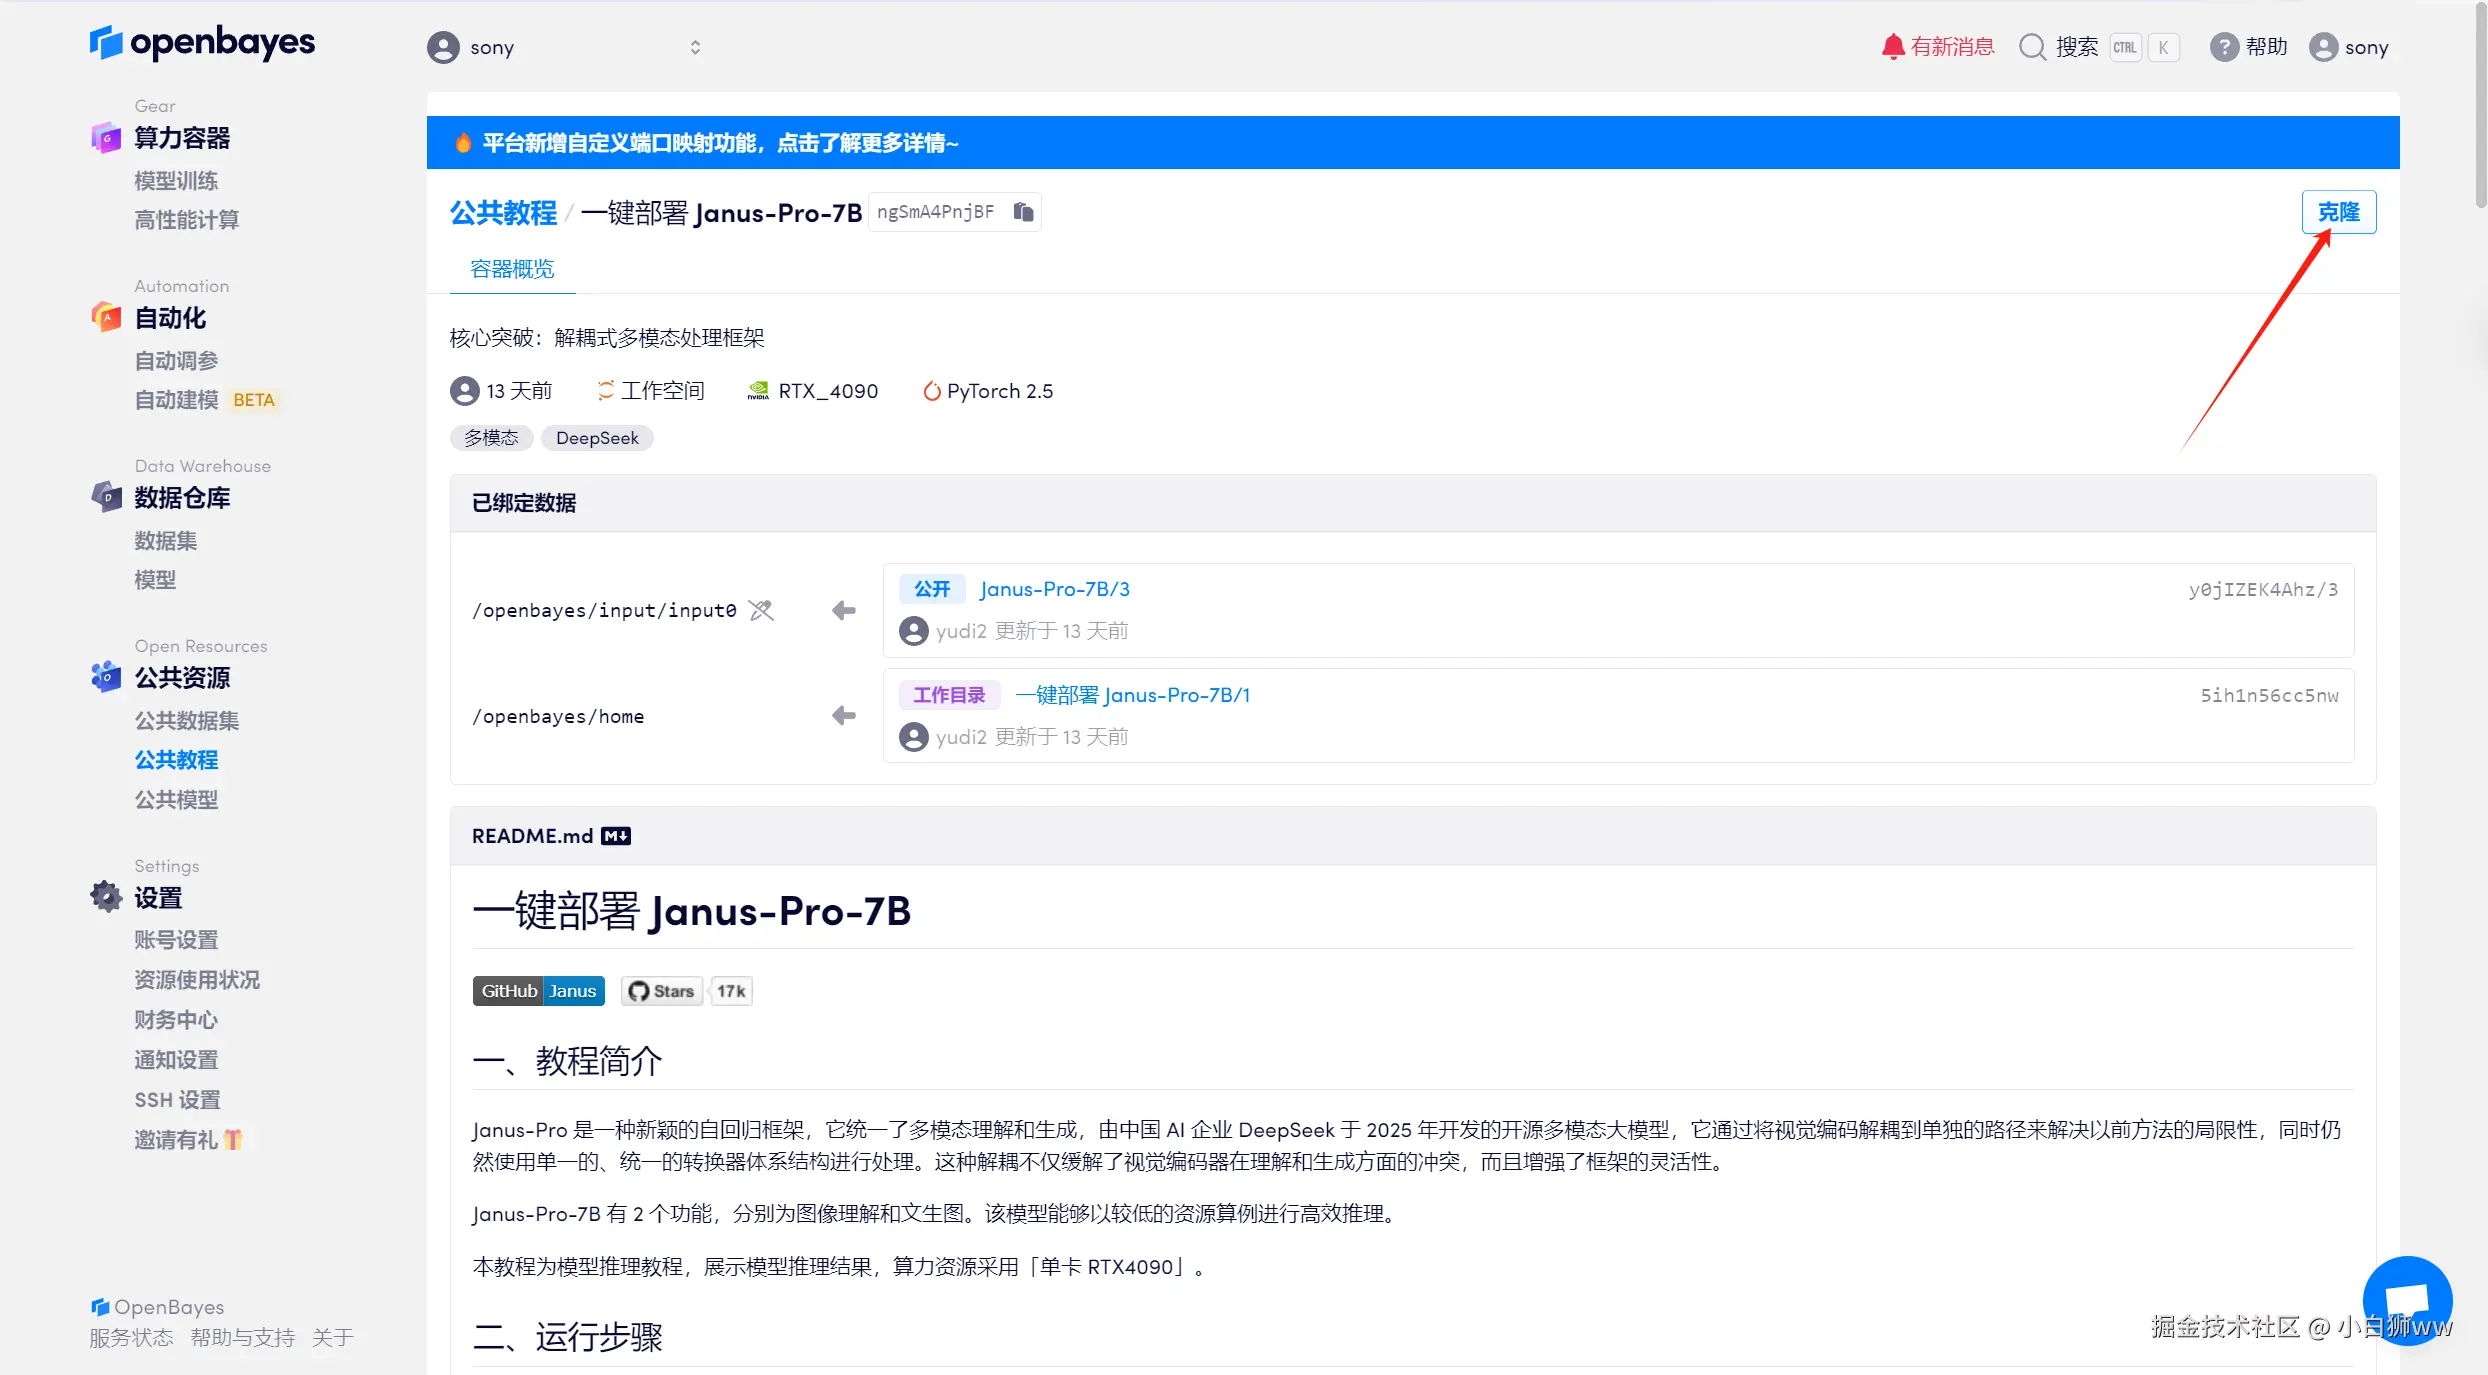
Task: Click the search magnifier icon
Action: pos(2032,47)
